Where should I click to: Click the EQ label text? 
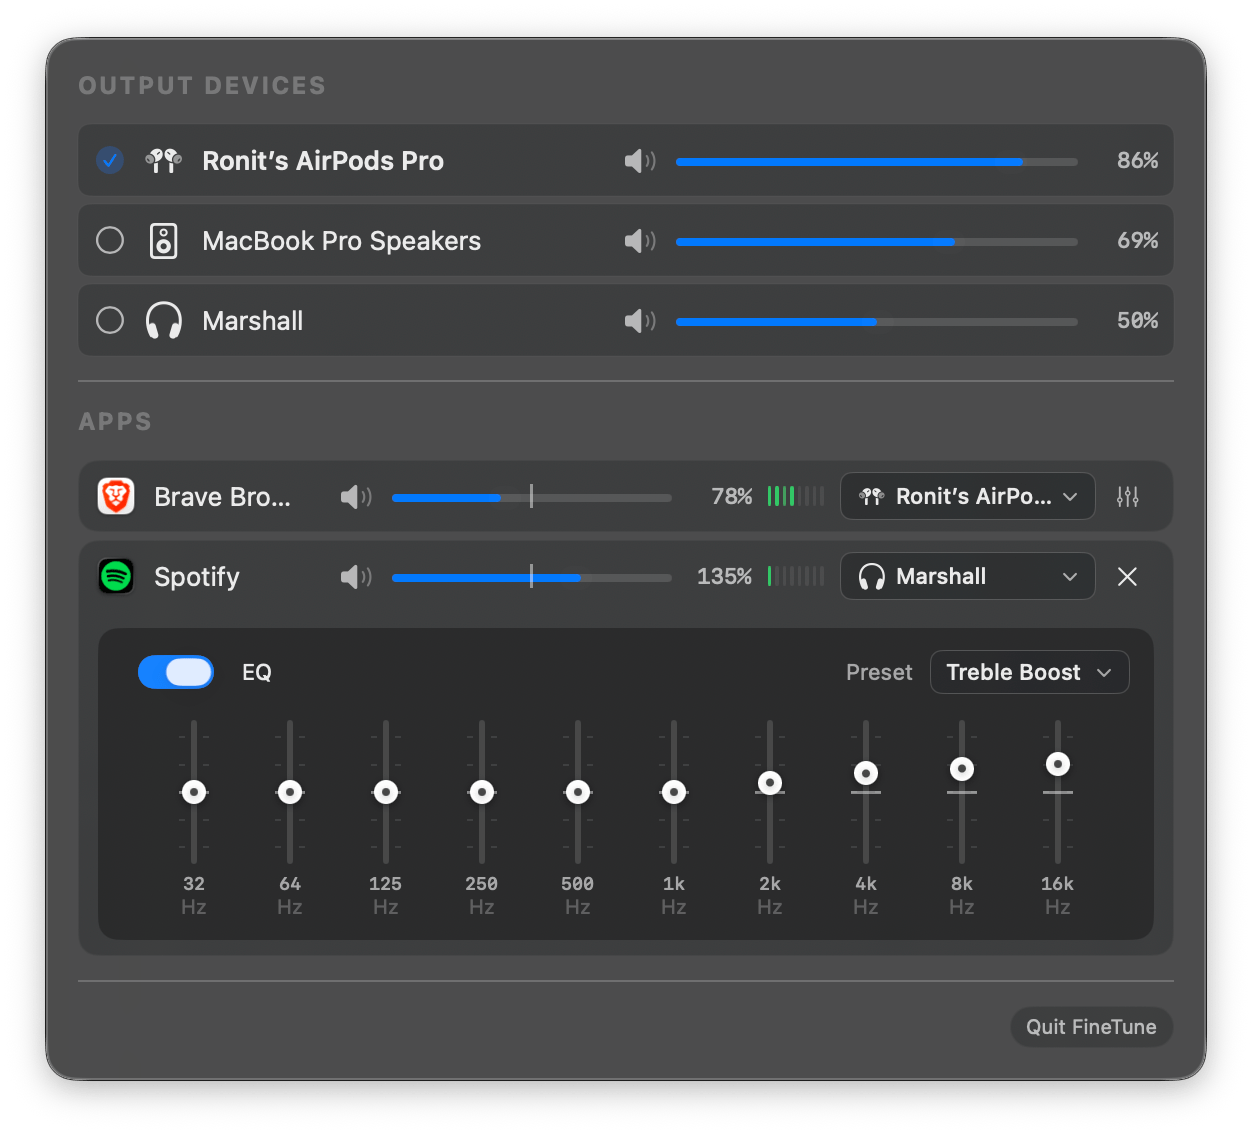tap(257, 672)
